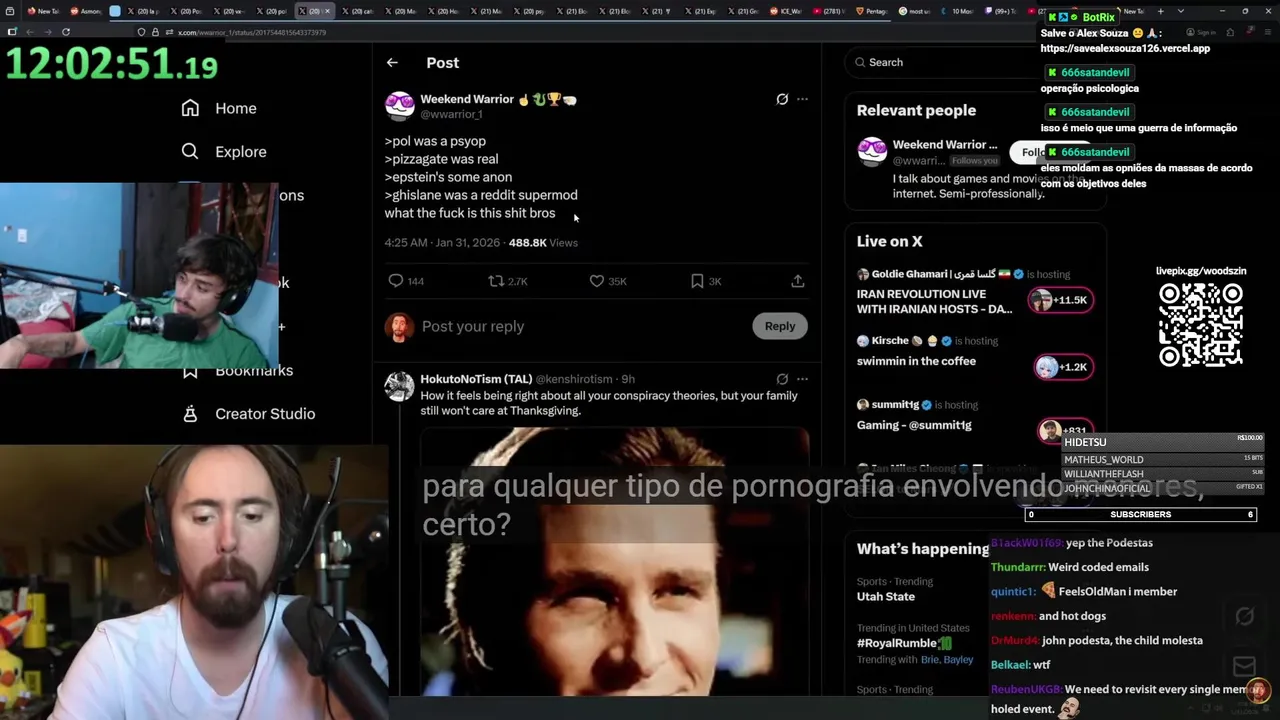Viewport: 1280px width, 720px height.
Task: Click Post your reply text field
Action: pyautogui.click(x=580, y=326)
